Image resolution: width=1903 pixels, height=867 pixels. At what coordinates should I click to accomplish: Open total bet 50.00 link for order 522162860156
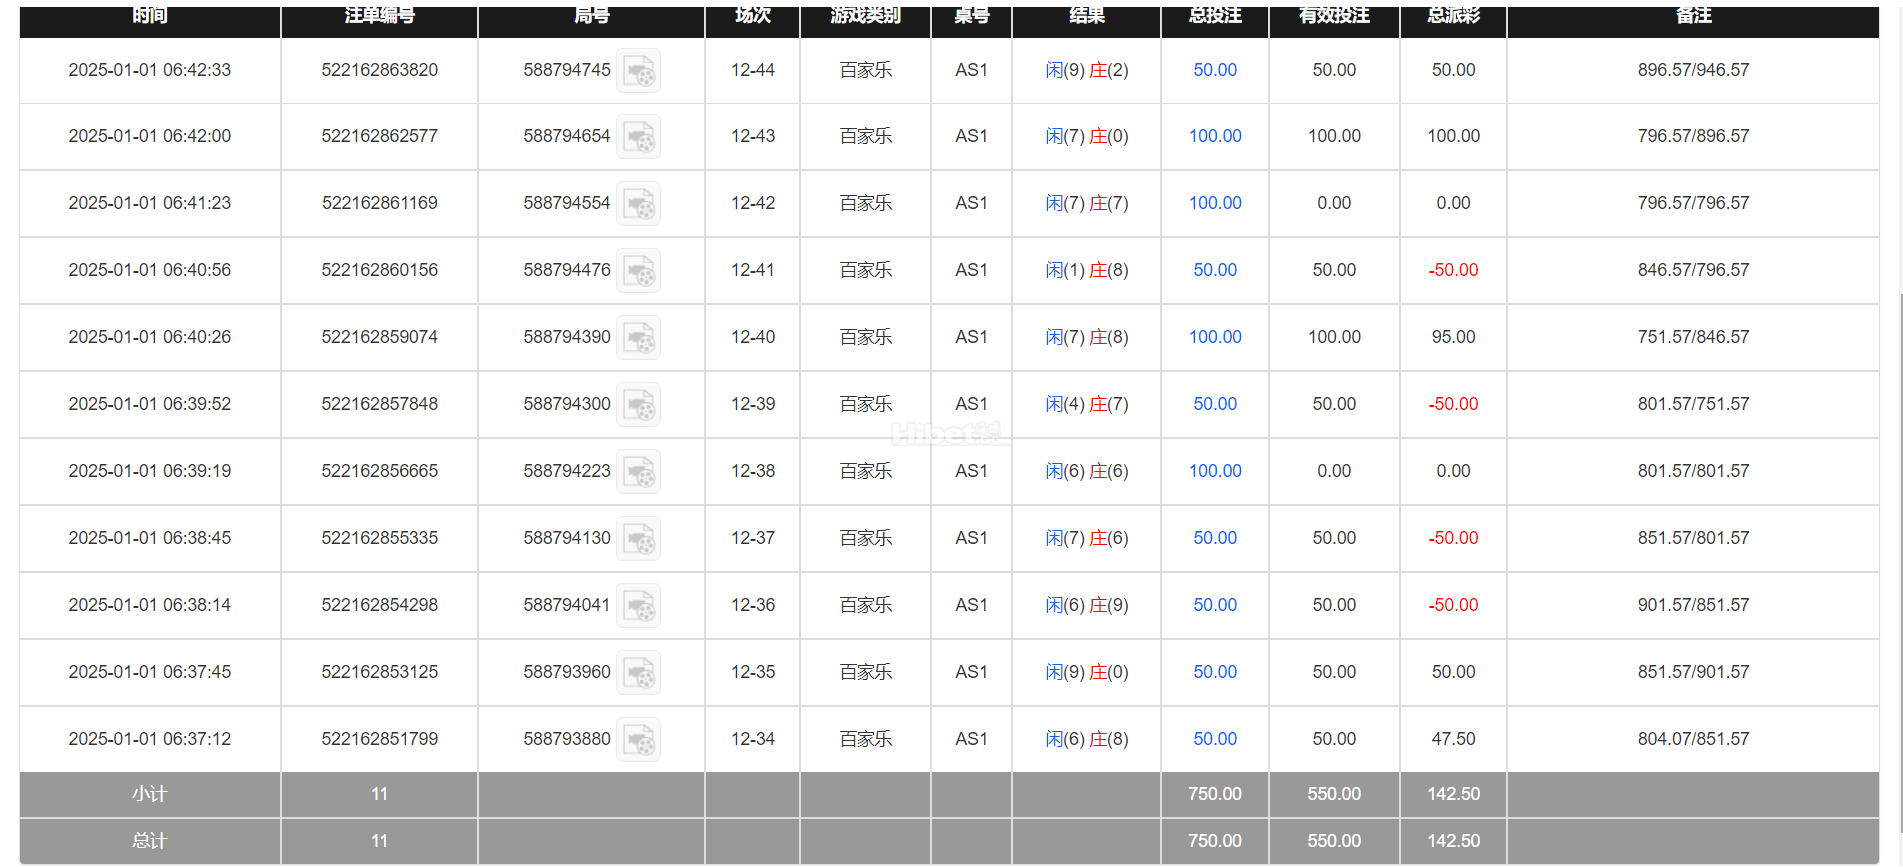pos(1215,270)
